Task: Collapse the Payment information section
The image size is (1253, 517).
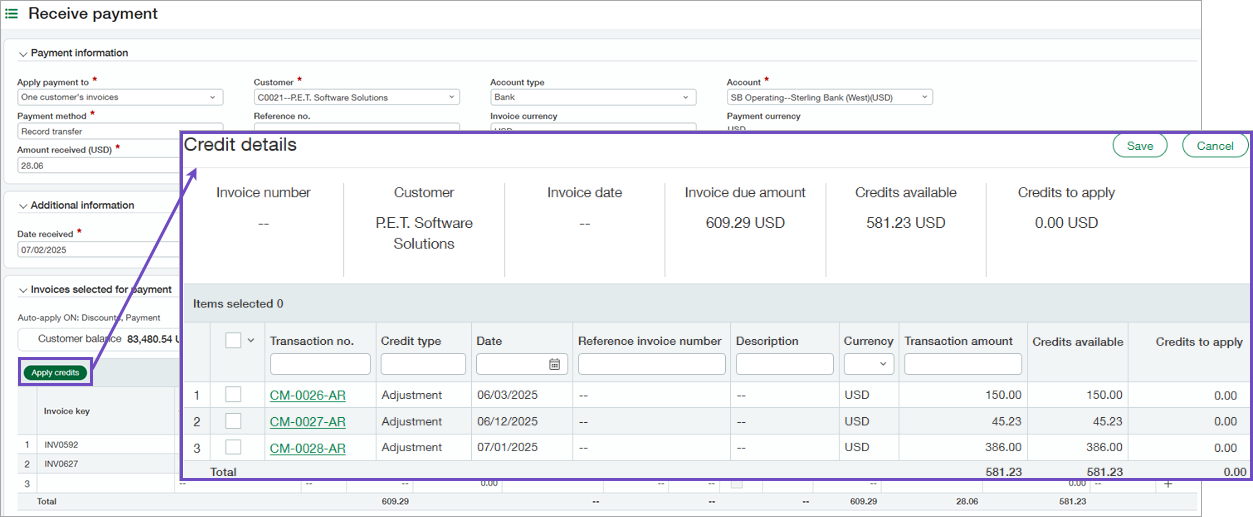Action: pos(23,53)
